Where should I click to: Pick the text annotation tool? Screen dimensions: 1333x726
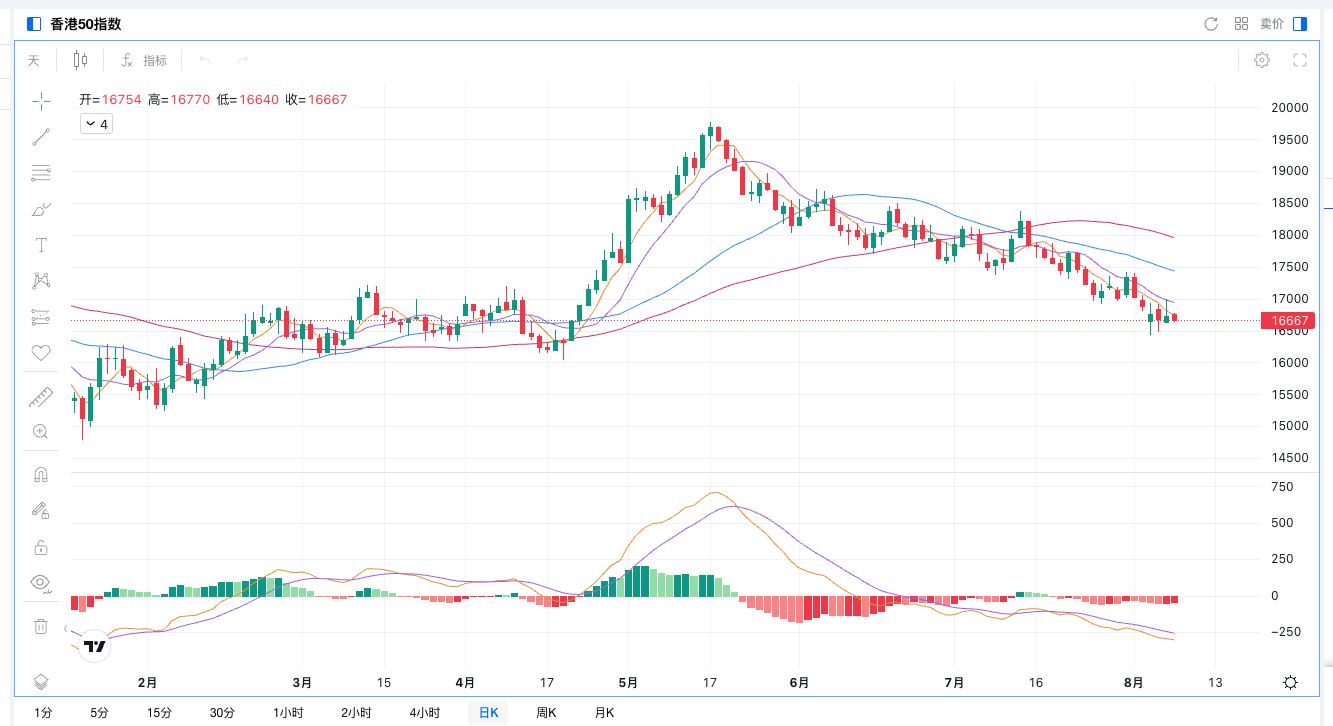click(41, 245)
